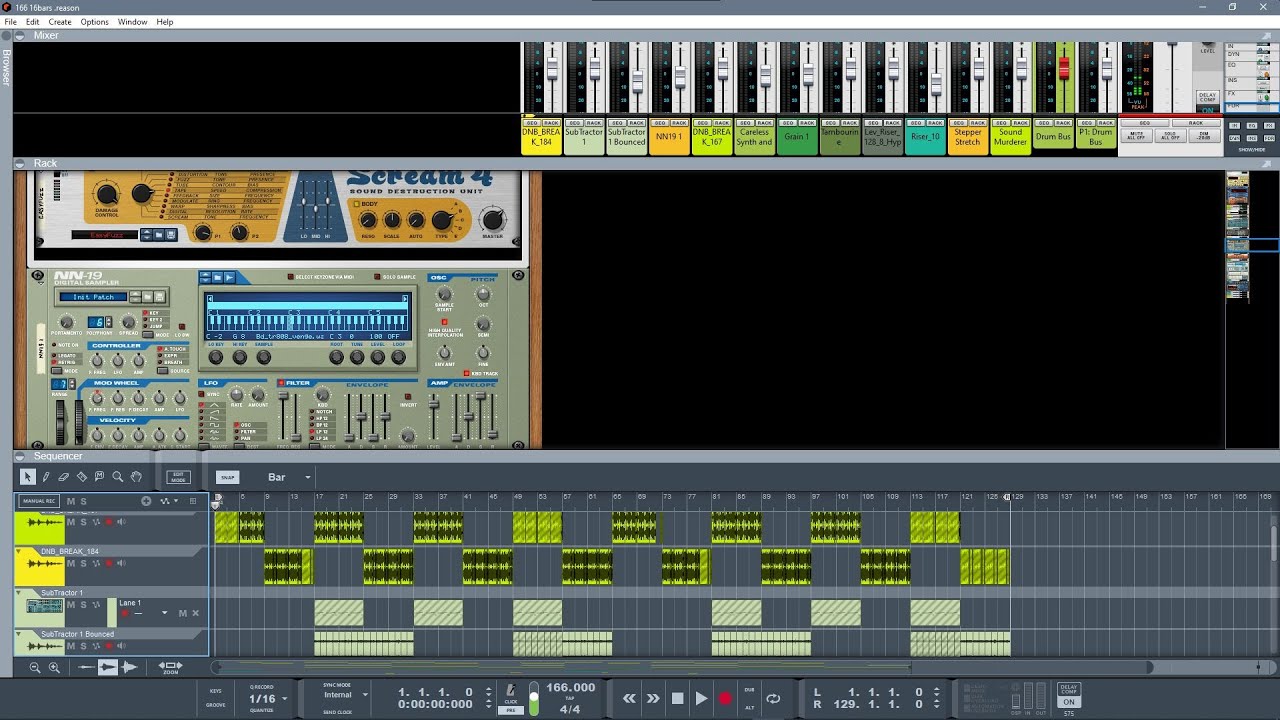Click the red record transport button
This screenshot has width=1280, height=720.
pos(725,699)
